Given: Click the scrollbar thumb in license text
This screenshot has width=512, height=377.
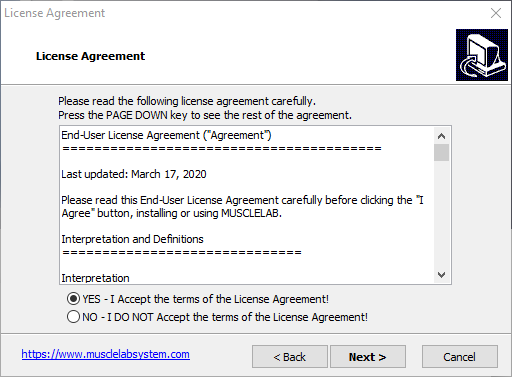Looking at the screenshot, I should (441, 152).
